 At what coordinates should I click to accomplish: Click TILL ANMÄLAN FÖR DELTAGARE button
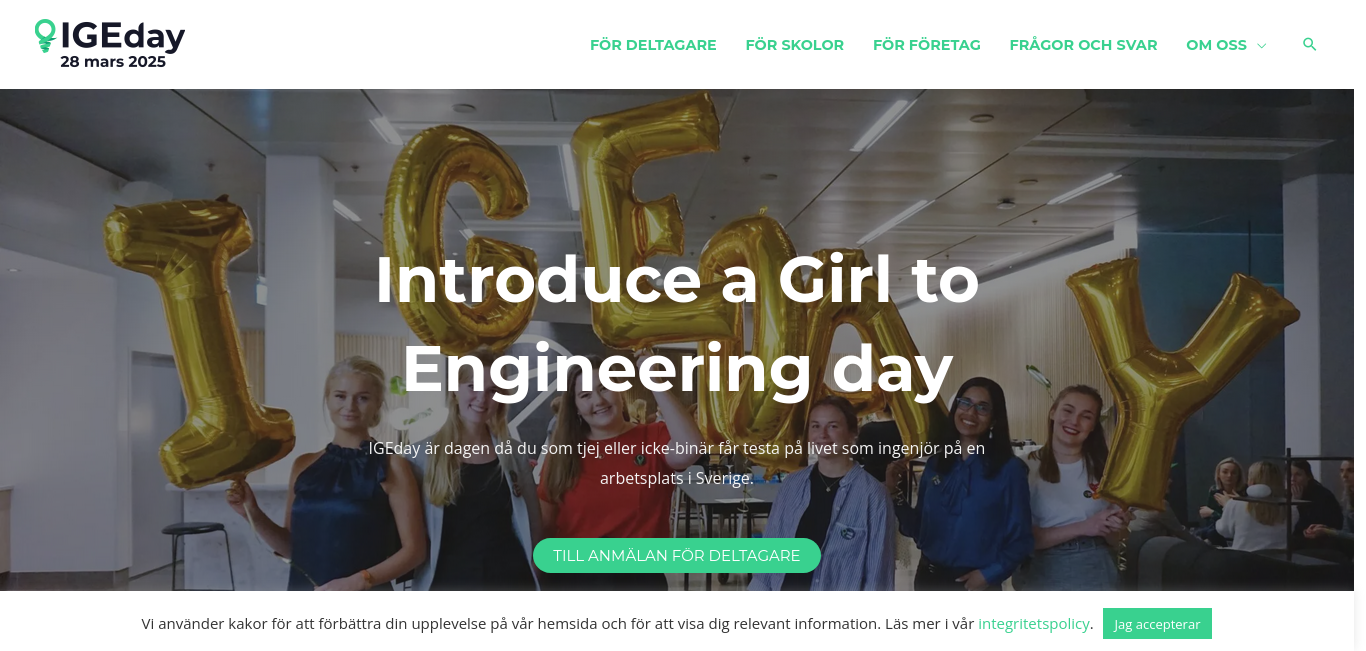pos(677,555)
